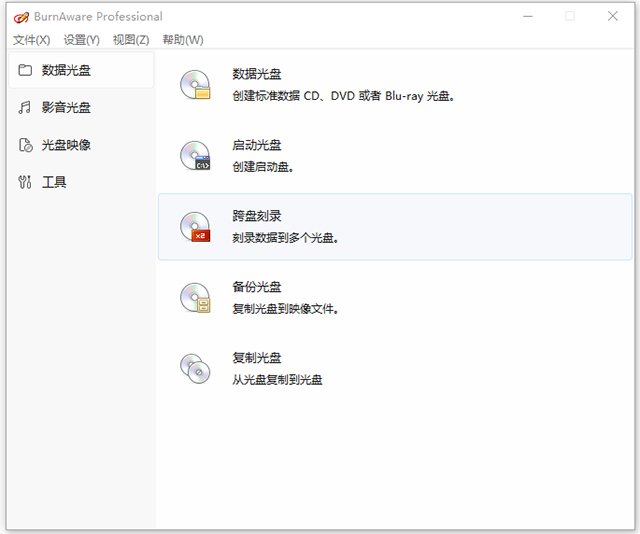Screen dimensions: 640x534
Task: Click description text 复制光盘到映像文件
Action: click(285, 309)
